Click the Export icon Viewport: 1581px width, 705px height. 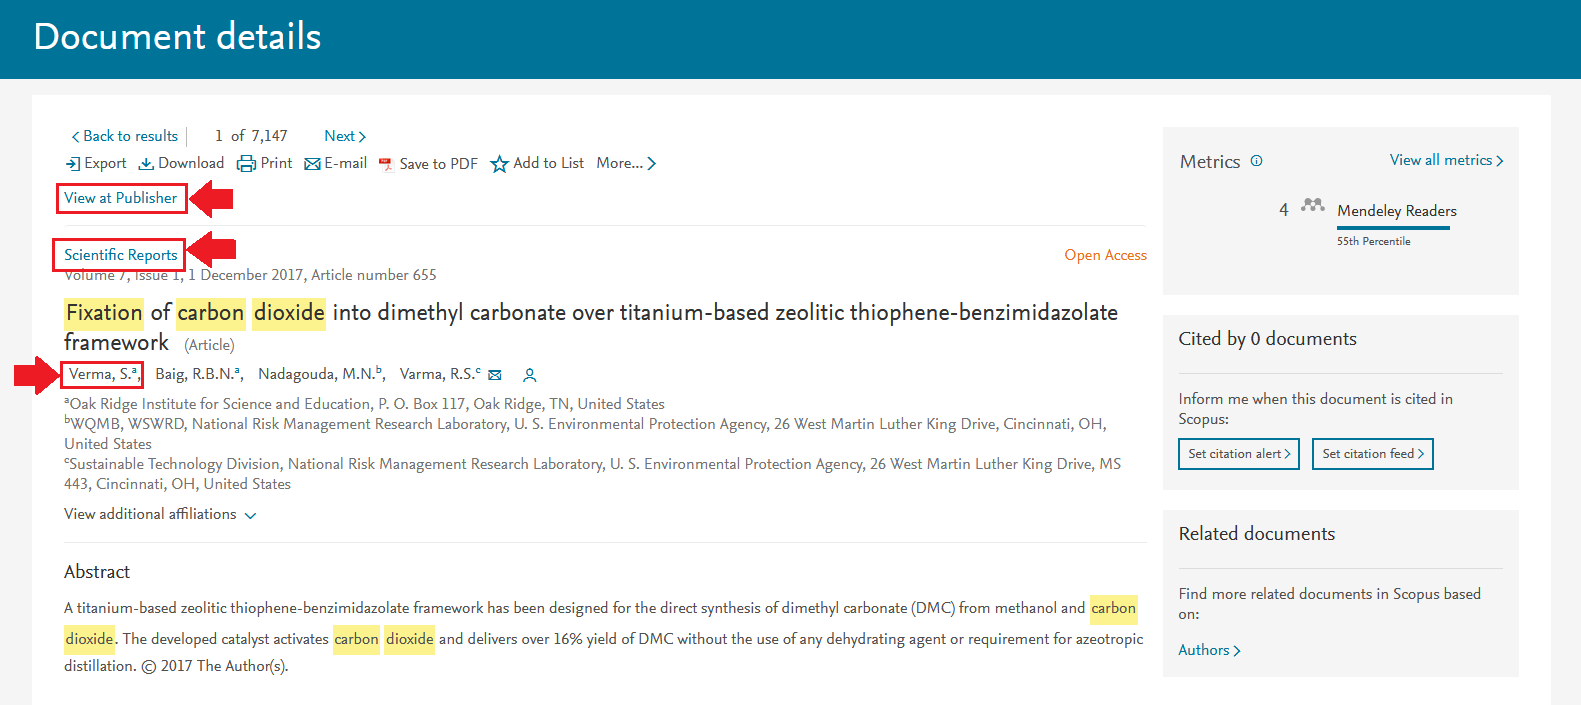(73, 164)
